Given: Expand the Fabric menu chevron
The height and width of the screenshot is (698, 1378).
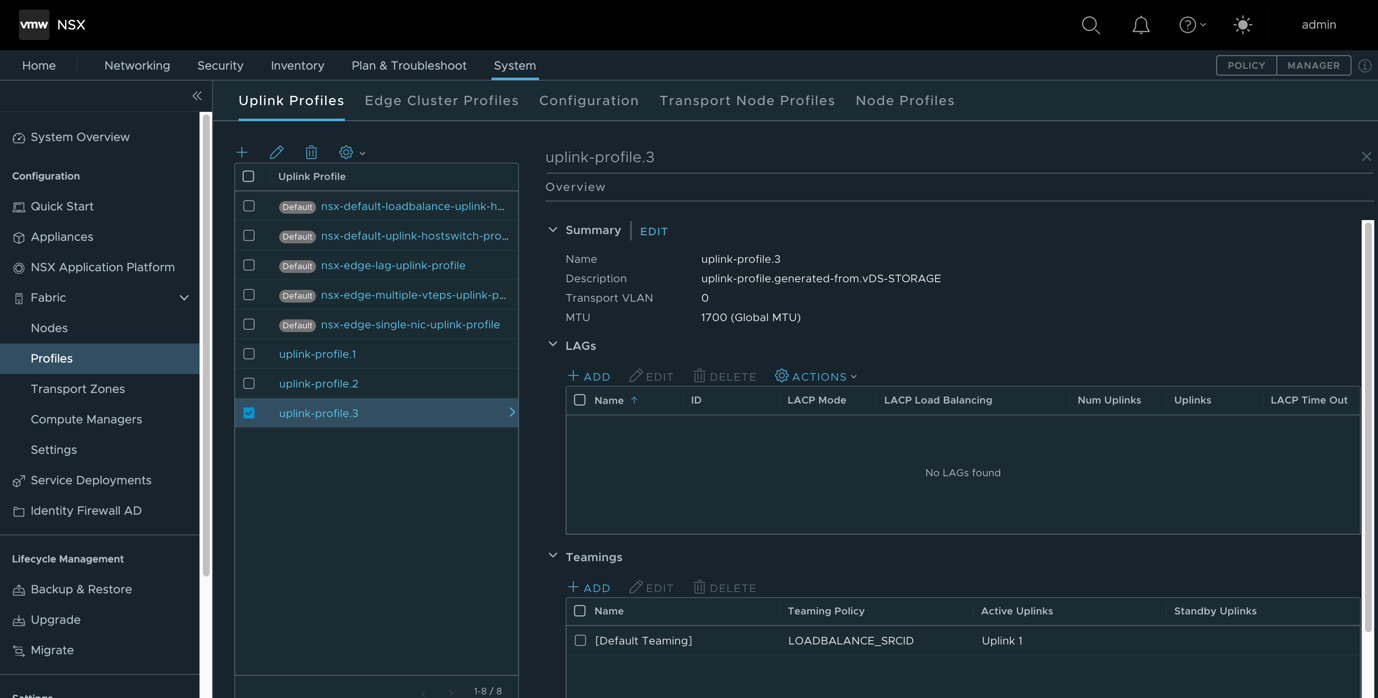Looking at the screenshot, I should click(x=184, y=298).
